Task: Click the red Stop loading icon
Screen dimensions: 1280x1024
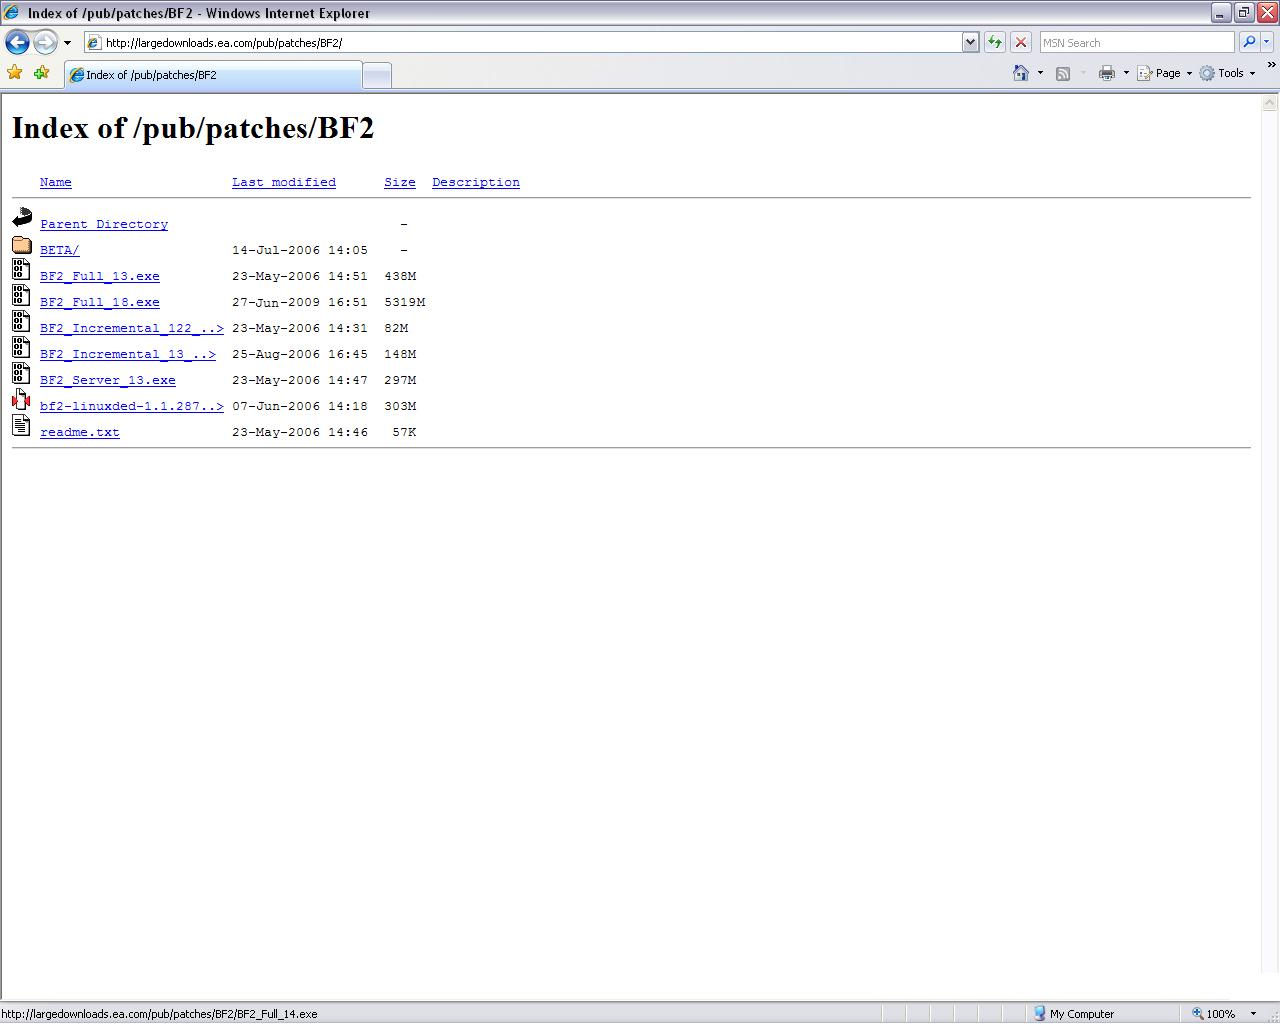Action: (1021, 42)
